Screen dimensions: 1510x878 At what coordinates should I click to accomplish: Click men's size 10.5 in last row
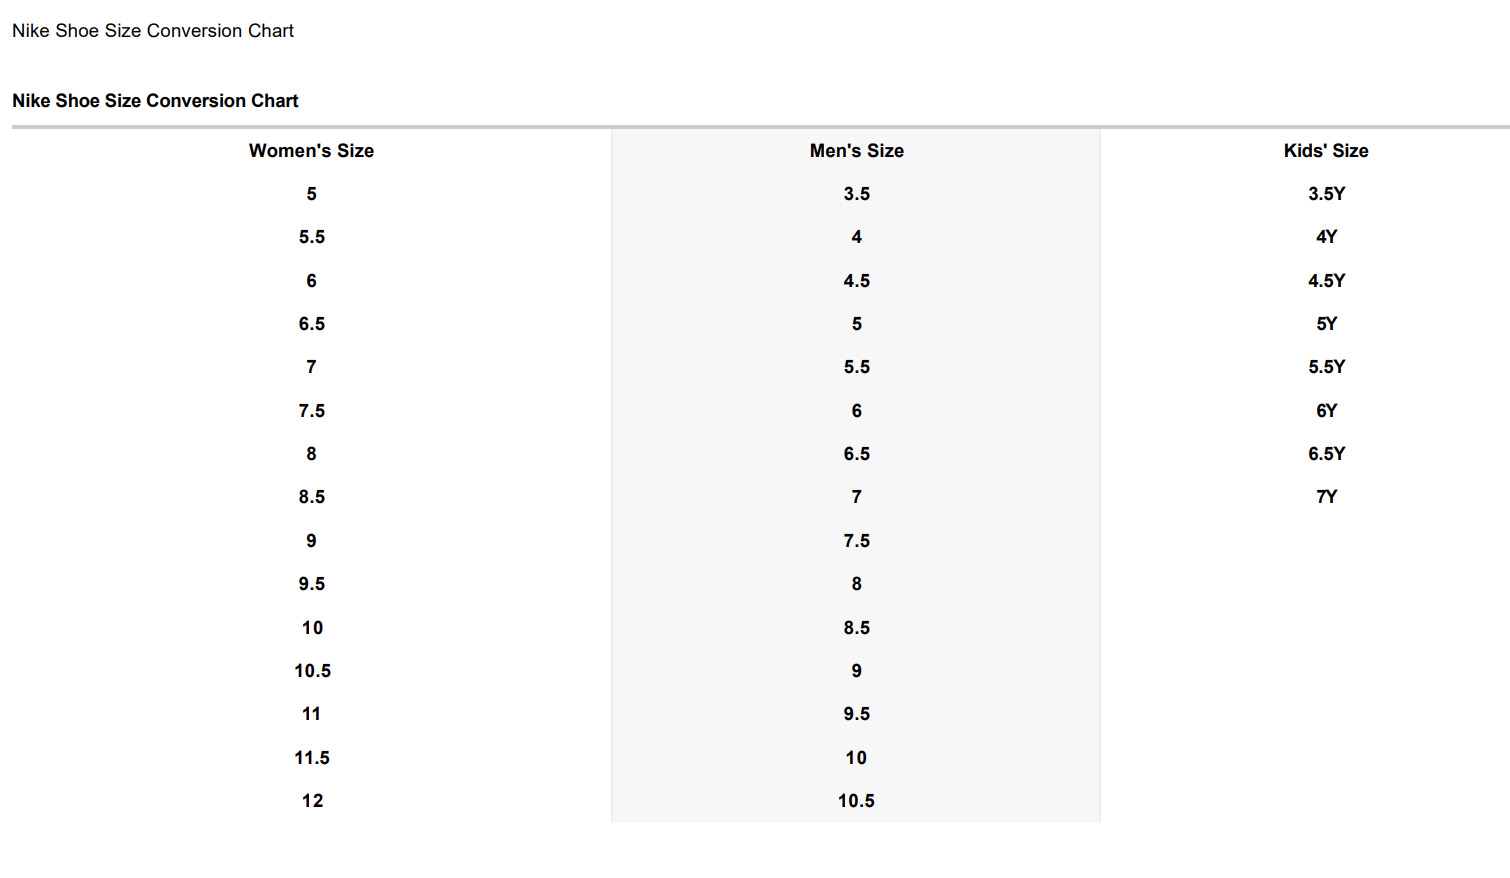point(856,801)
